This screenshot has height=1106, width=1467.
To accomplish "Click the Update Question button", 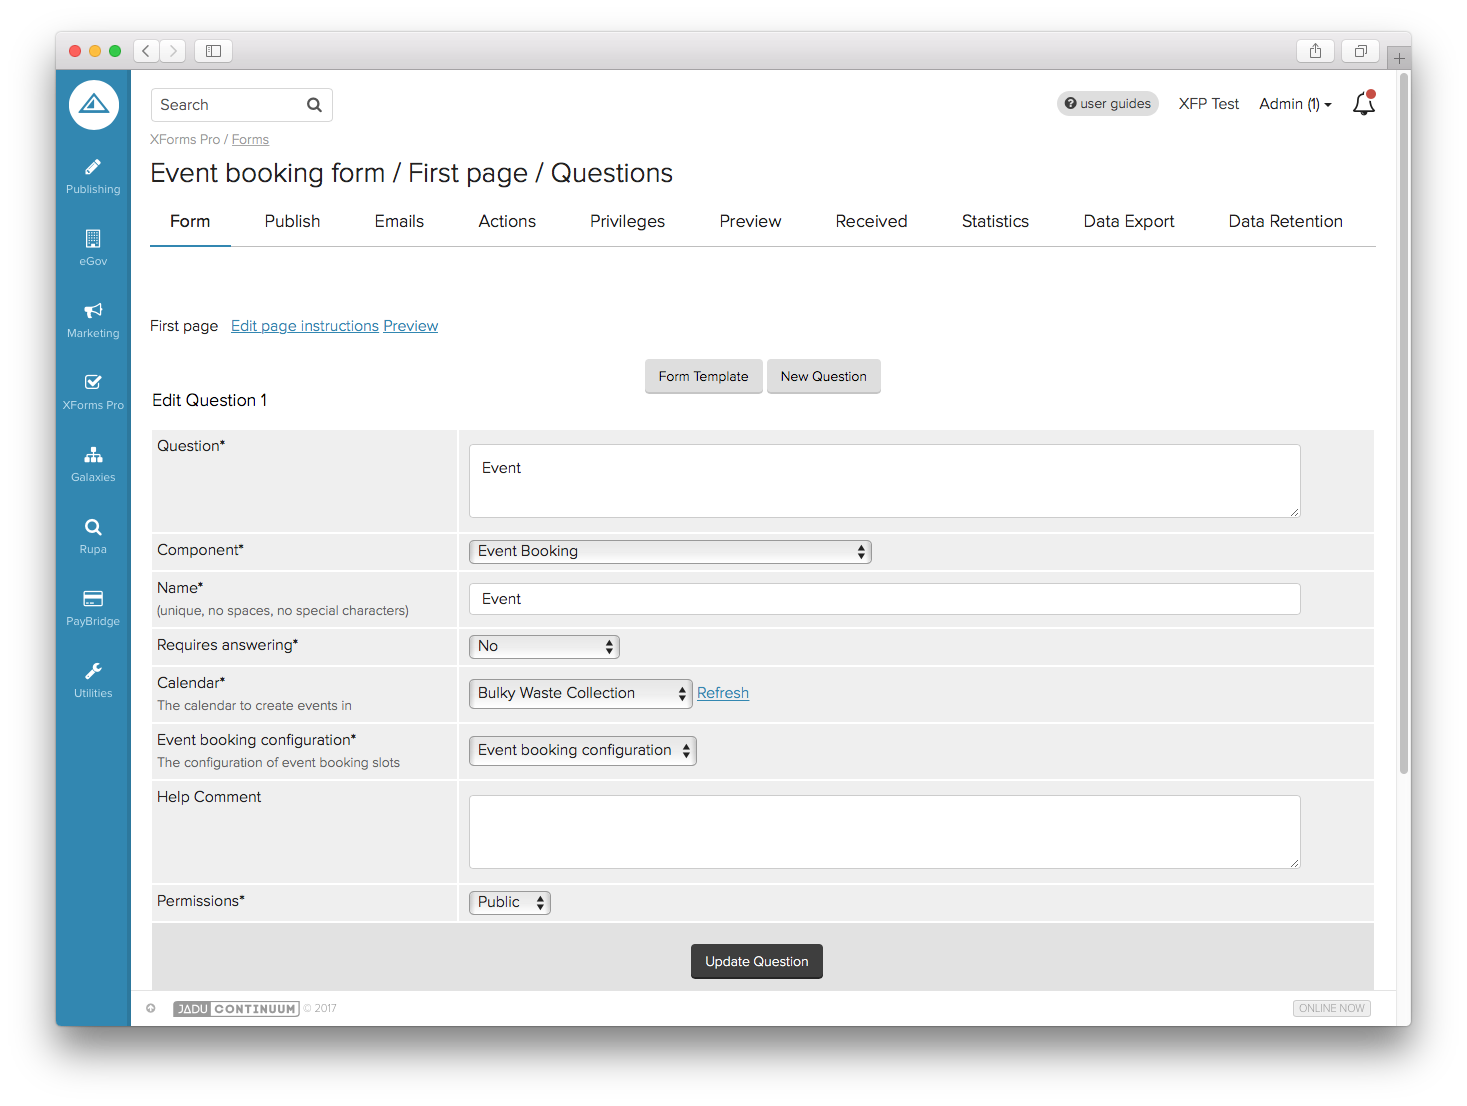I will (x=756, y=962).
